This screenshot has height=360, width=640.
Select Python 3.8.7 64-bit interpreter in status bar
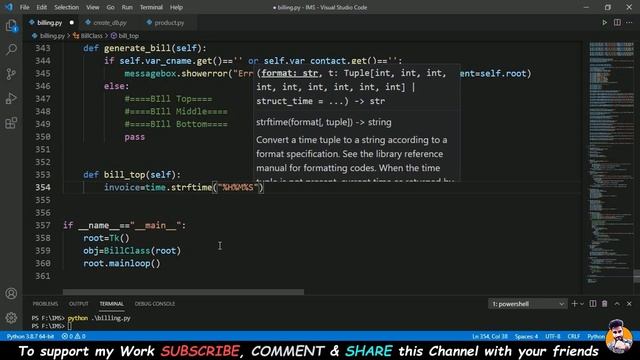point(30,336)
